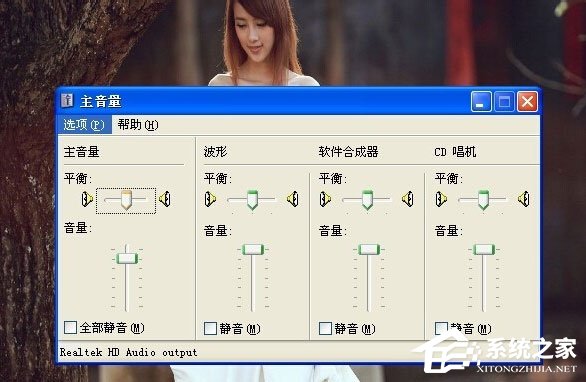Click the 软件合成器 balance slider thumb
The image size is (586, 382).
pos(368,200)
